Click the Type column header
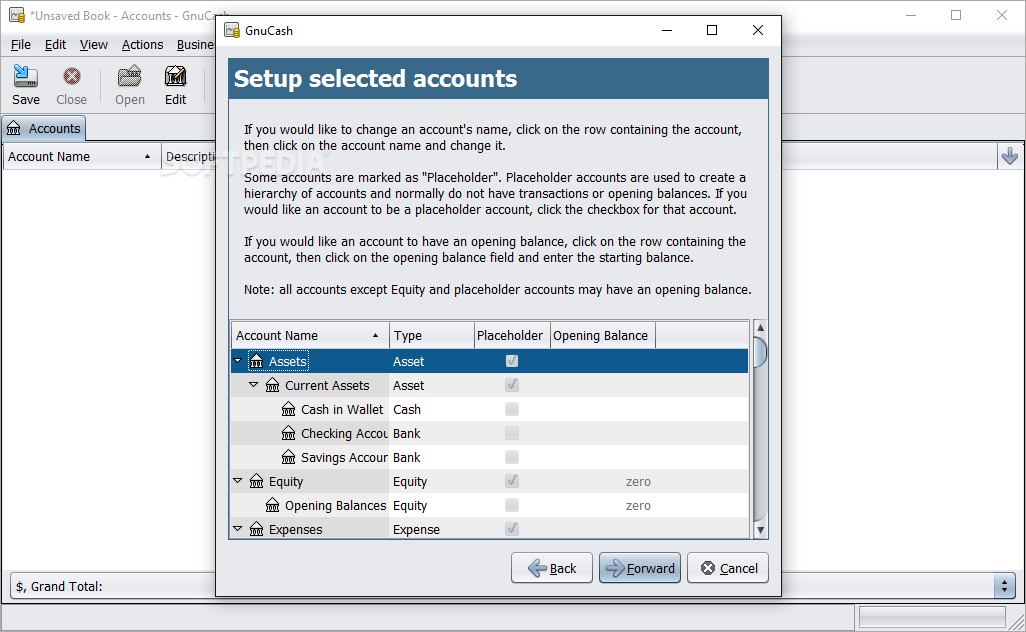The width and height of the screenshot is (1026, 632). [x=431, y=335]
